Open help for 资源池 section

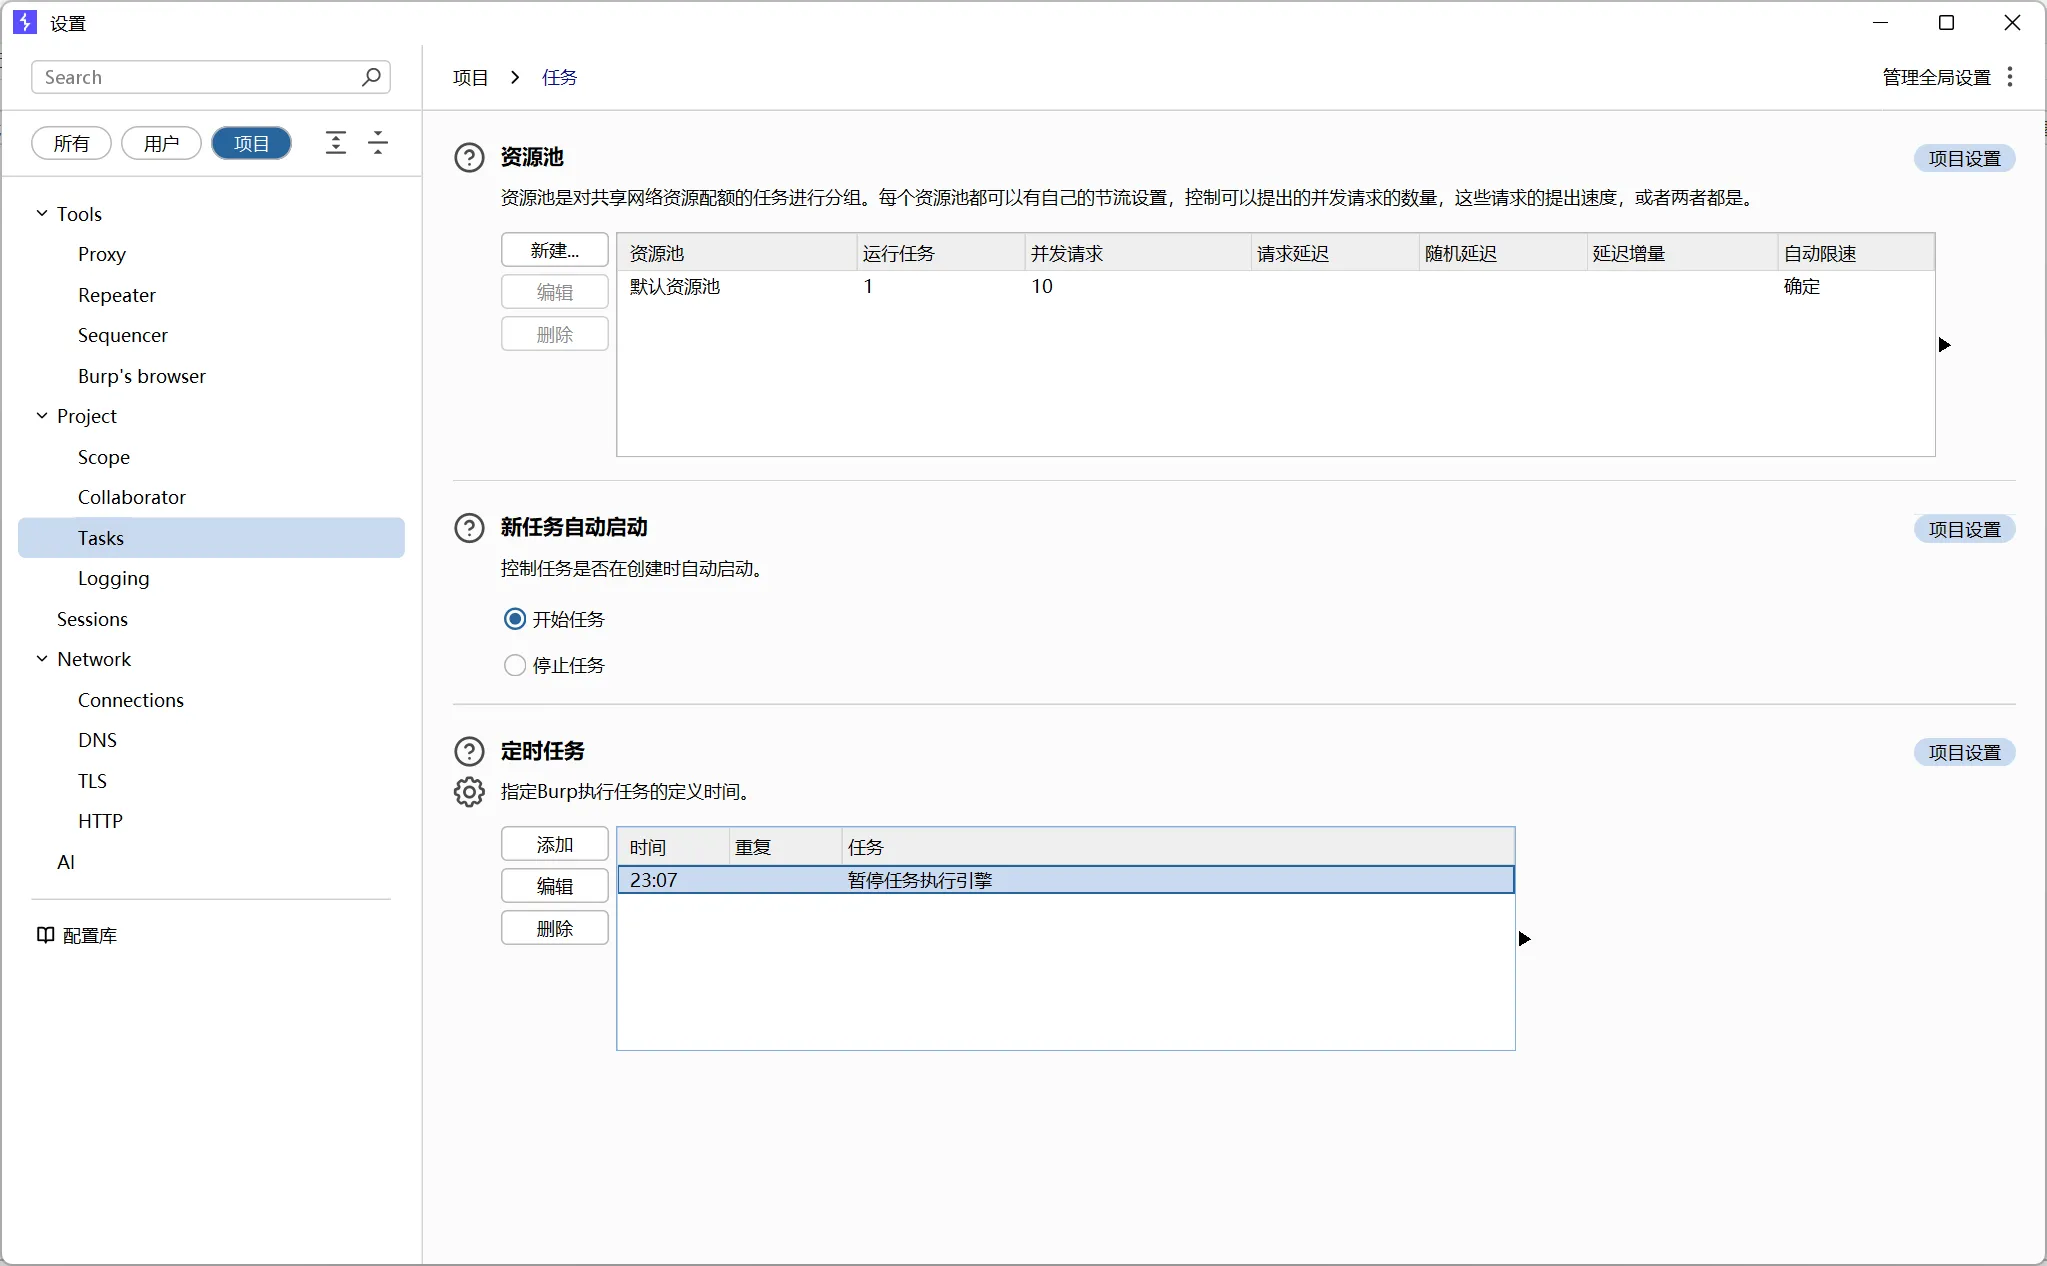pos(469,158)
